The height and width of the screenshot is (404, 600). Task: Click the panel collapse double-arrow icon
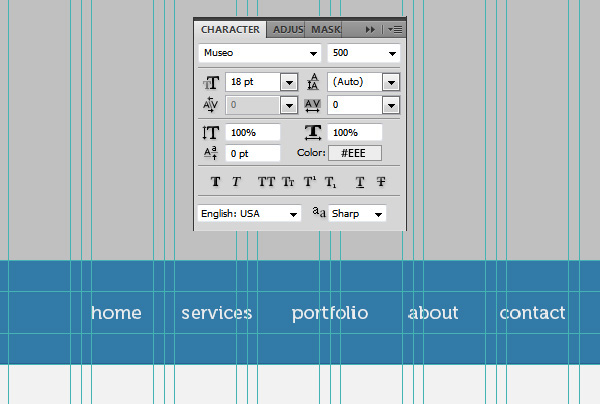coord(371,30)
